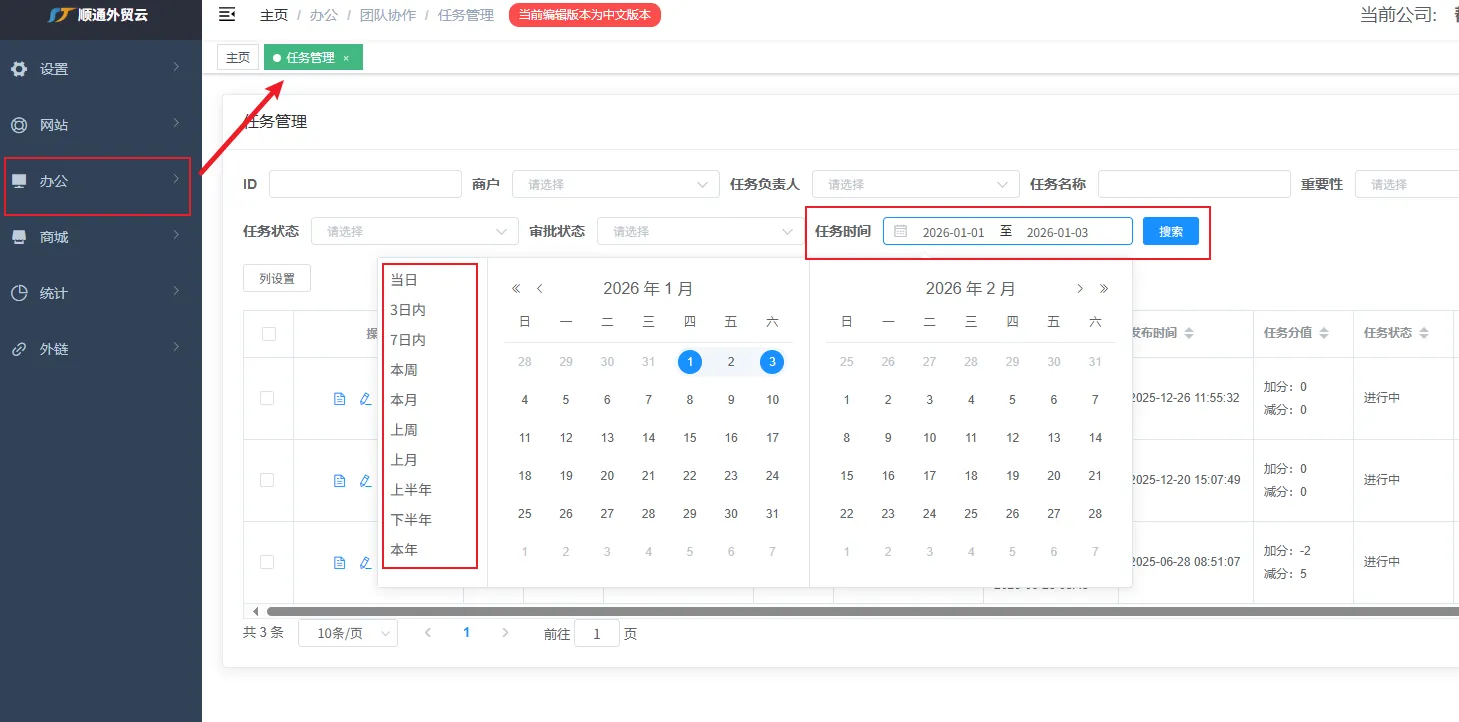Screen dimensions: 1459x722
Task: Click the previous year double-arrow icon
Action: [516, 289]
